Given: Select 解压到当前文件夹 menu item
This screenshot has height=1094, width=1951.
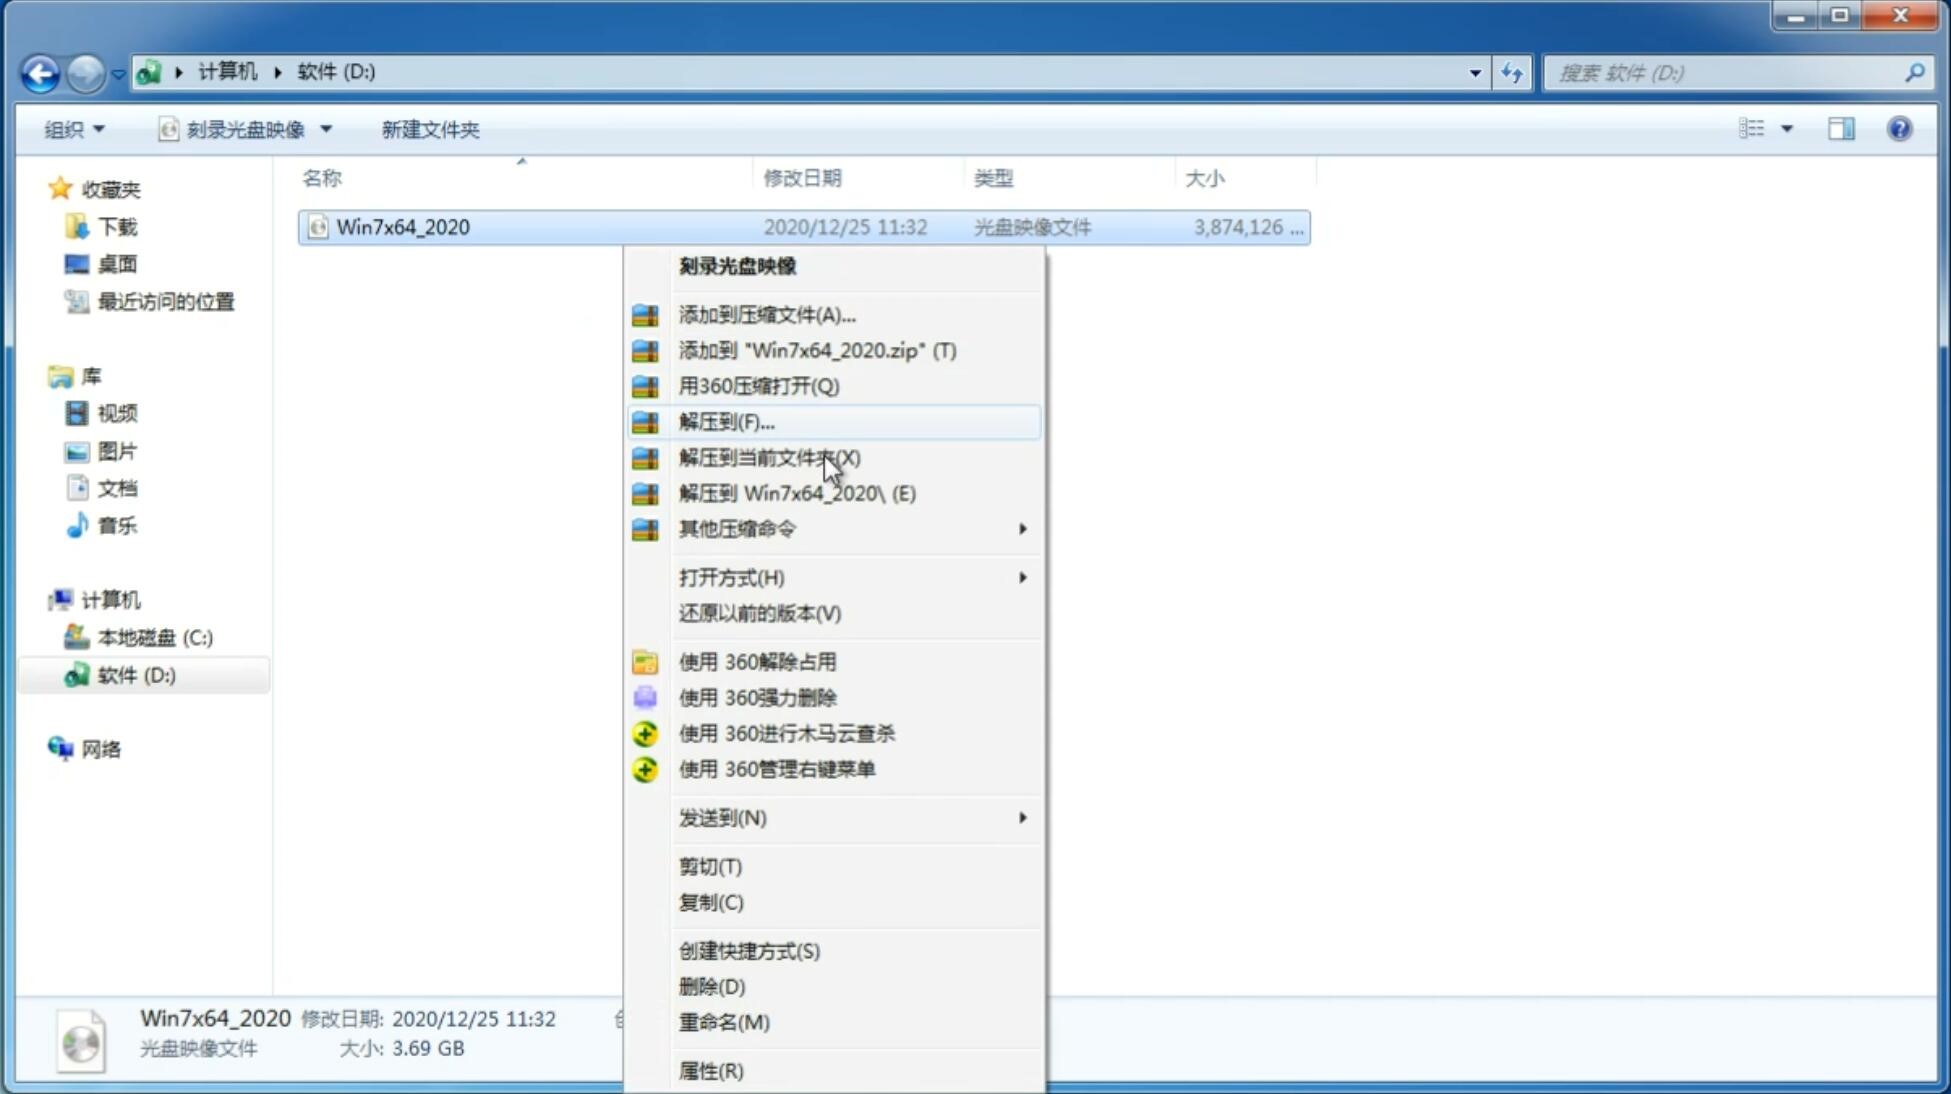Looking at the screenshot, I should (x=770, y=457).
